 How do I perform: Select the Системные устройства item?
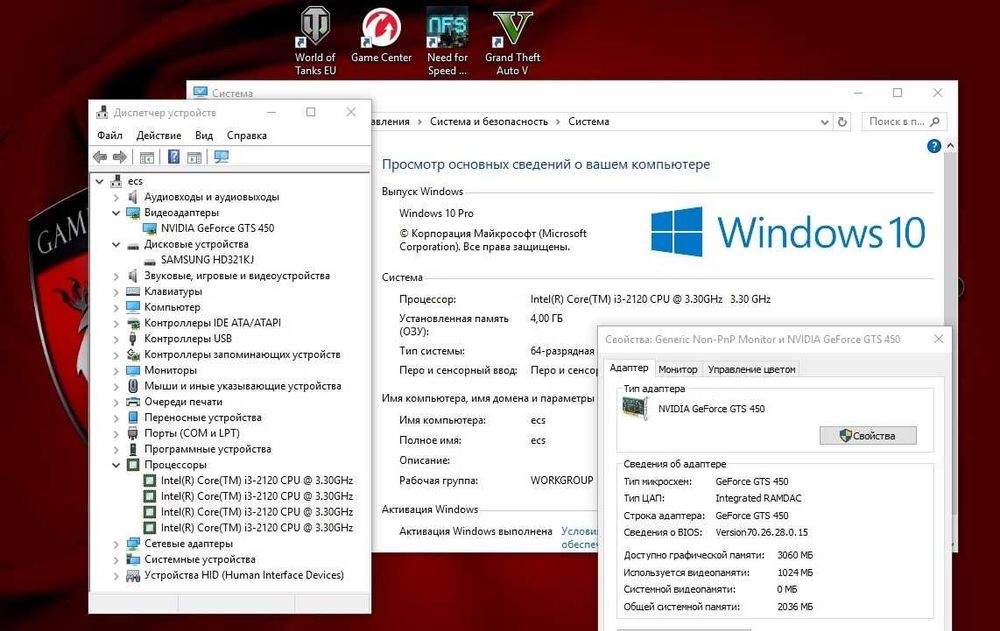click(x=200, y=560)
